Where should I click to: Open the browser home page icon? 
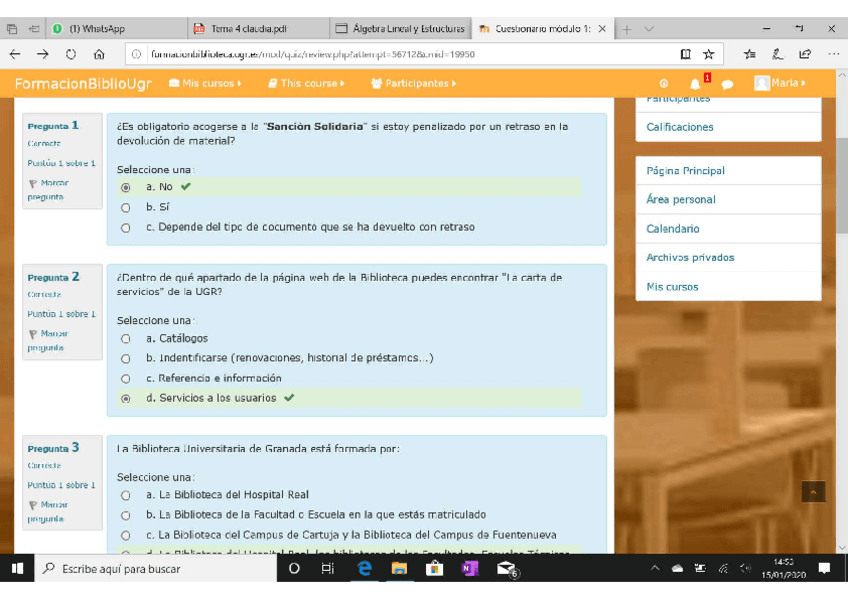(99, 54)
